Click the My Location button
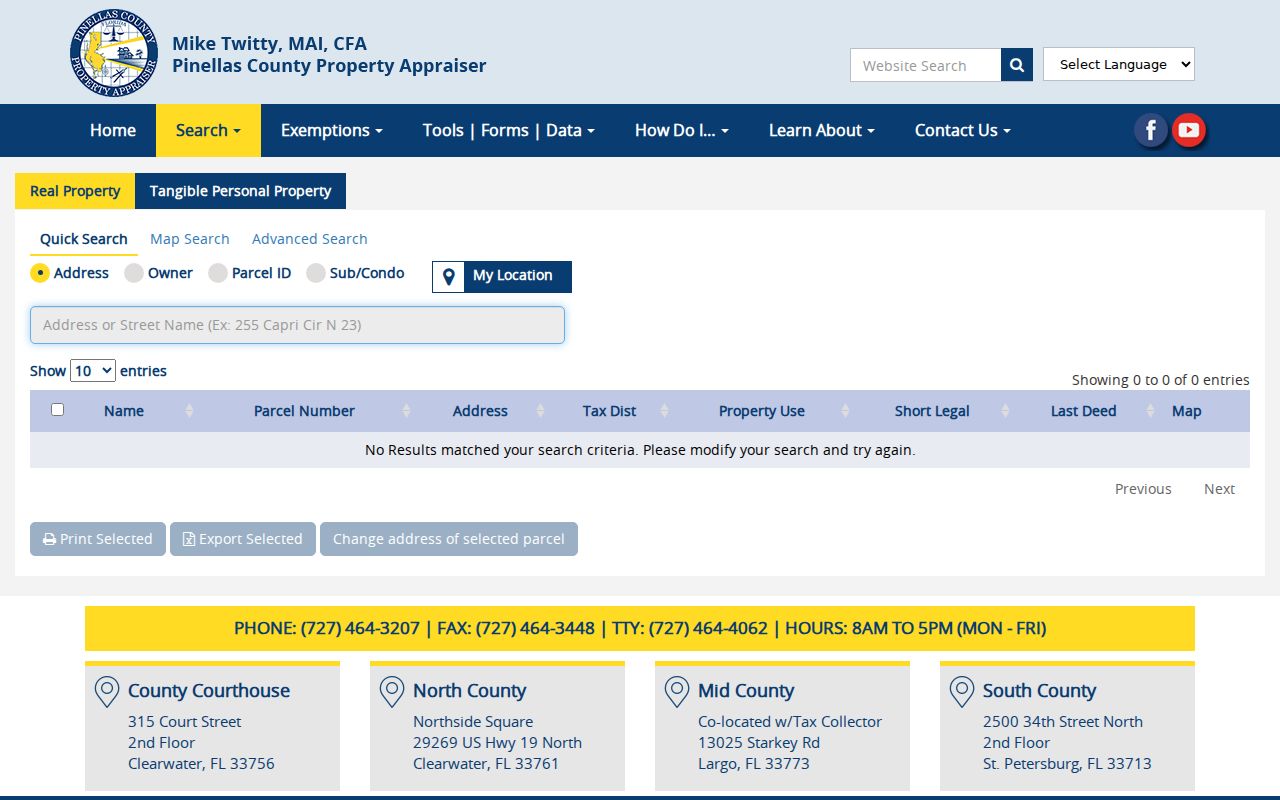The height and width of the screenshot is (800, 1280). [502, 276]
